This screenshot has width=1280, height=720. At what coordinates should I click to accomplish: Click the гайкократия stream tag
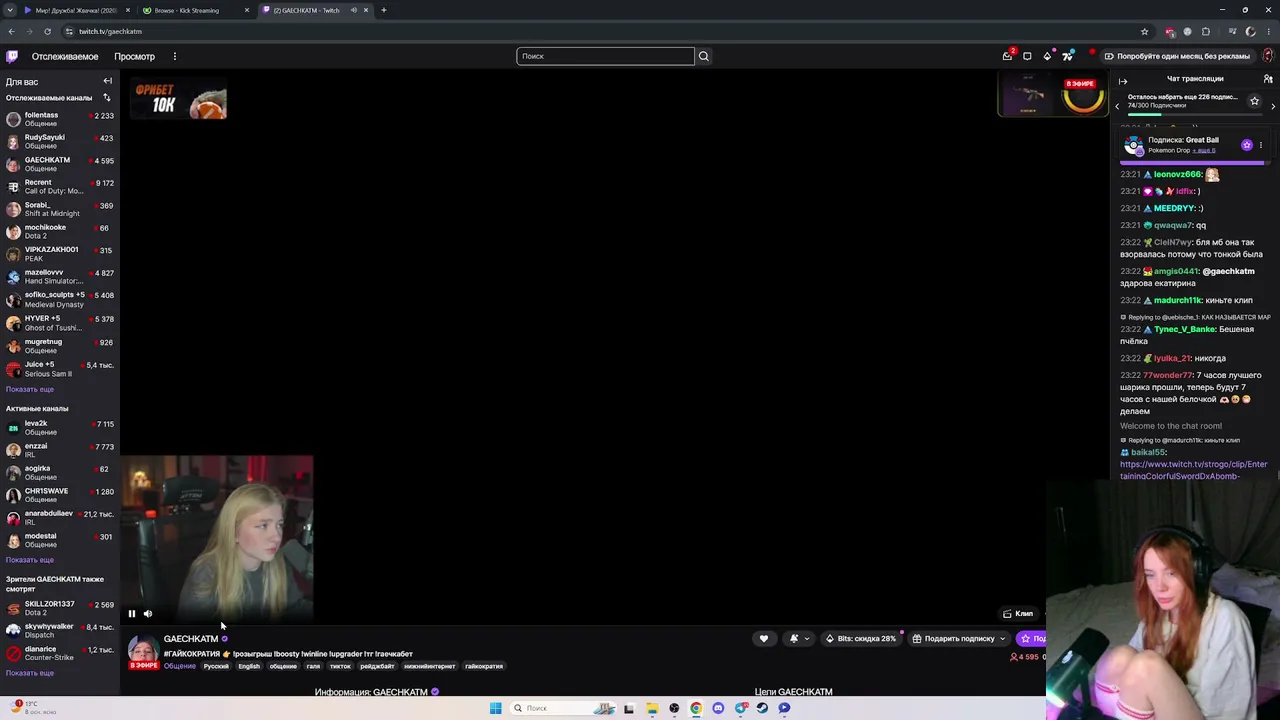[x=484, y=666]
